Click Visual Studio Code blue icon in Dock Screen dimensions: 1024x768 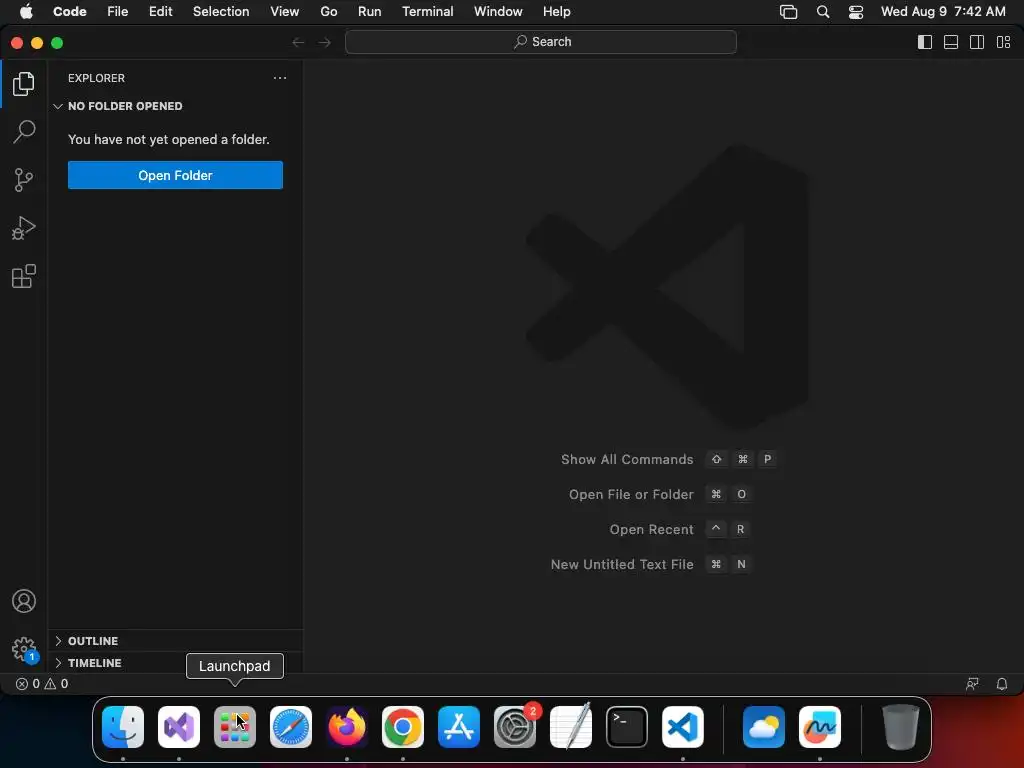682,727
